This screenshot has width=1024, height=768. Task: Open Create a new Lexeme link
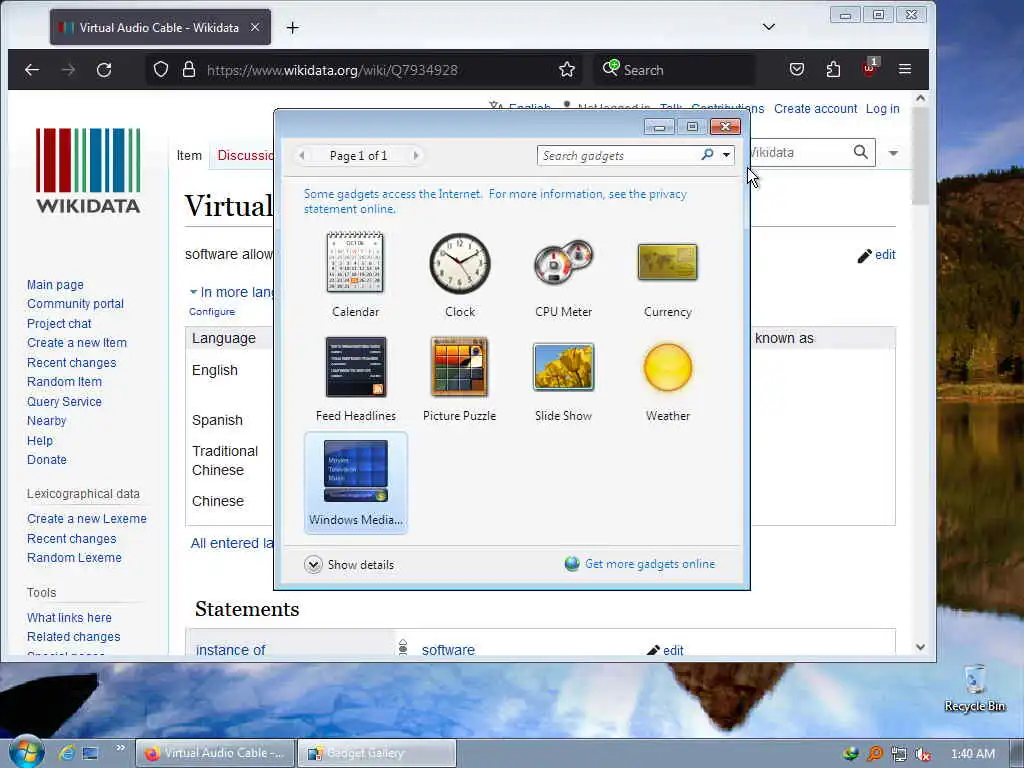click(87, 519)
